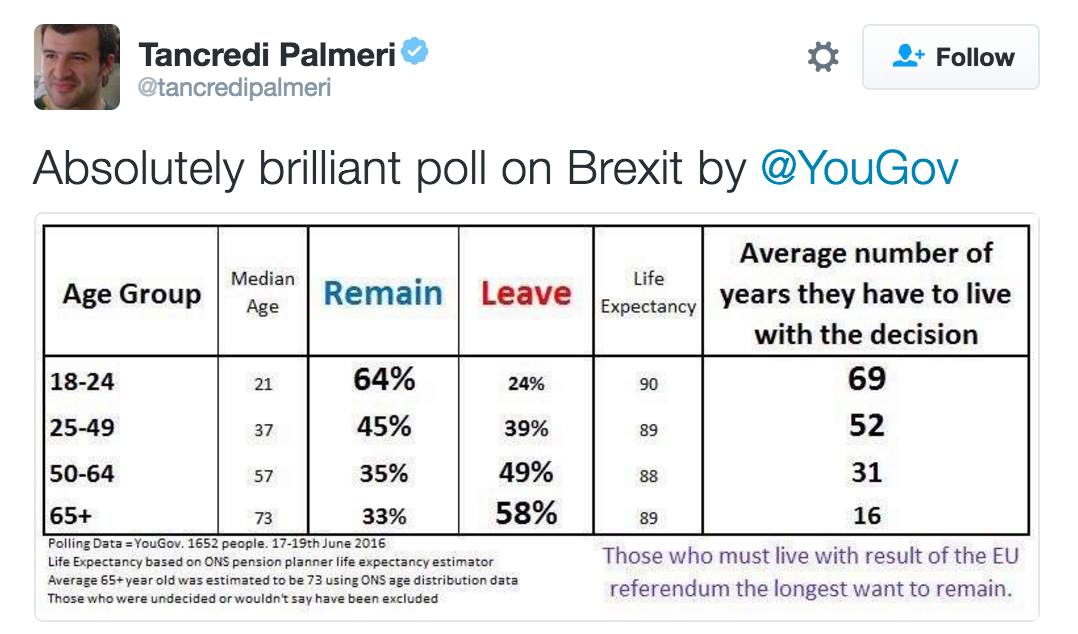
Task: Click Tancredi Palmeri's profile avatar photo
Action: click(77, 67)
